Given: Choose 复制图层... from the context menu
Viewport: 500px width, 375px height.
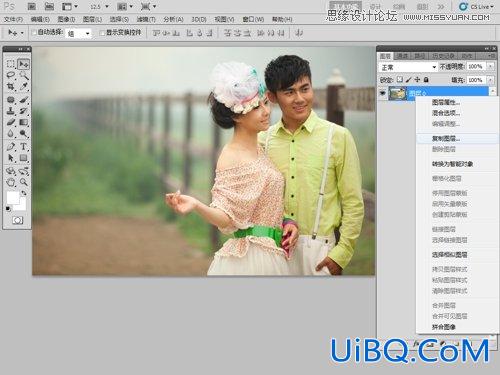Looking at the screenshot, I should pos(446,138).
